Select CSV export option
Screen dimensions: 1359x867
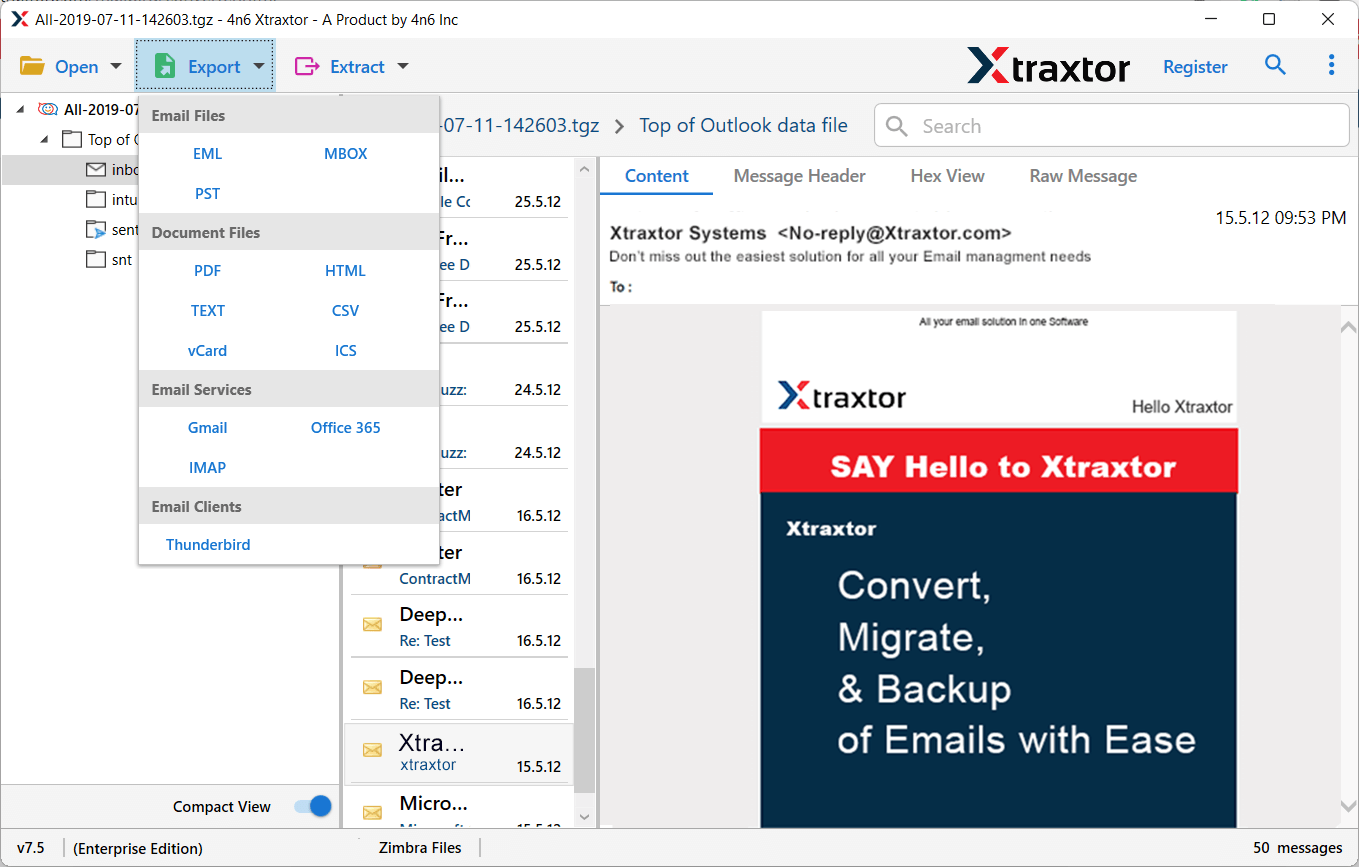click(346, 311)
